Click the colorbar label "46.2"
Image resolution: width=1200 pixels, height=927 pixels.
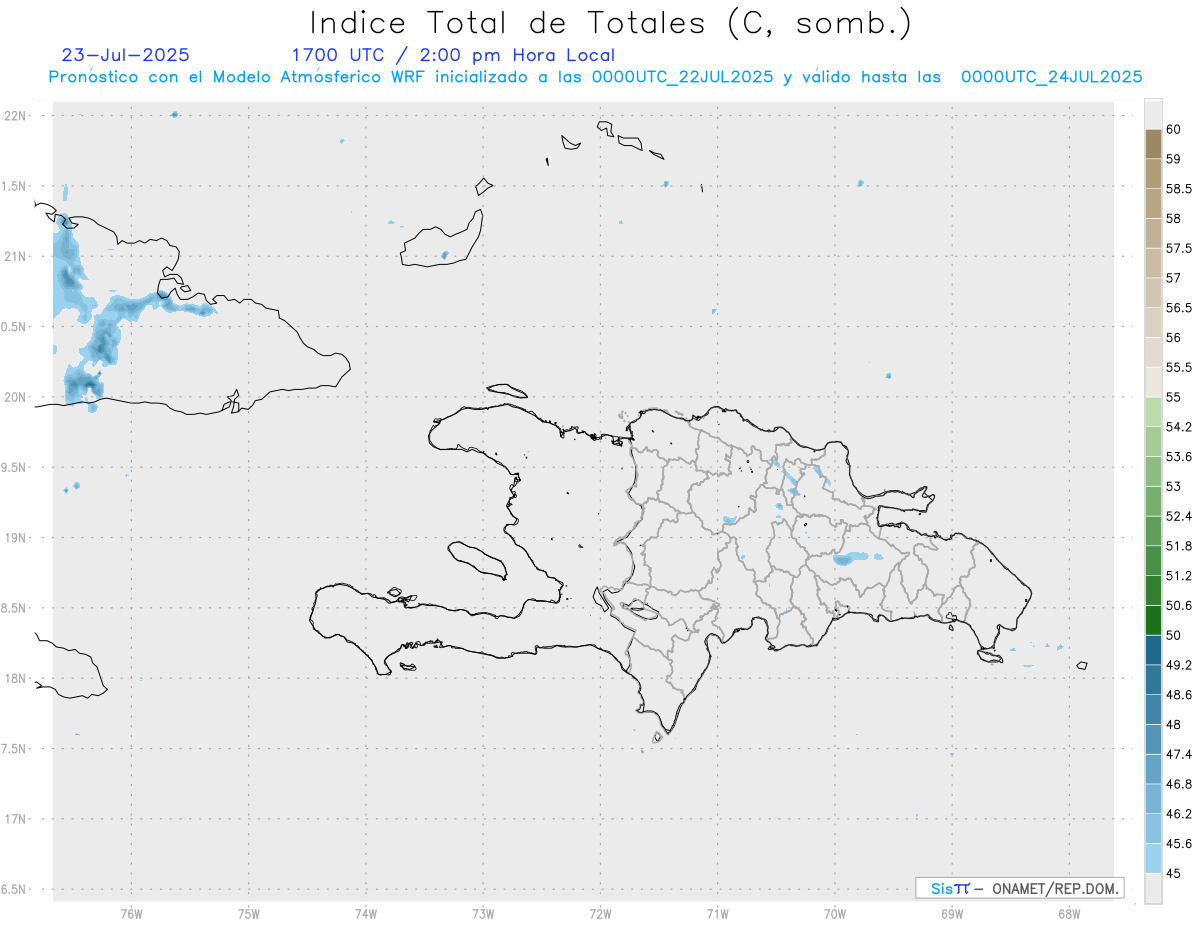[1178, 814]
